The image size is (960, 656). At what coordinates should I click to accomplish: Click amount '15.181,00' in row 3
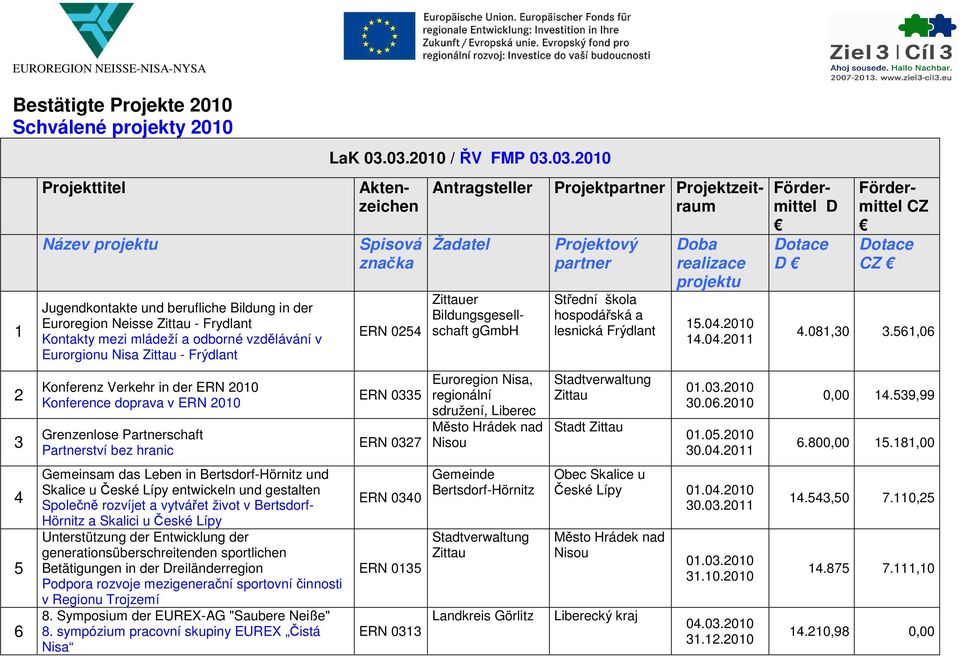coord(904,442)
